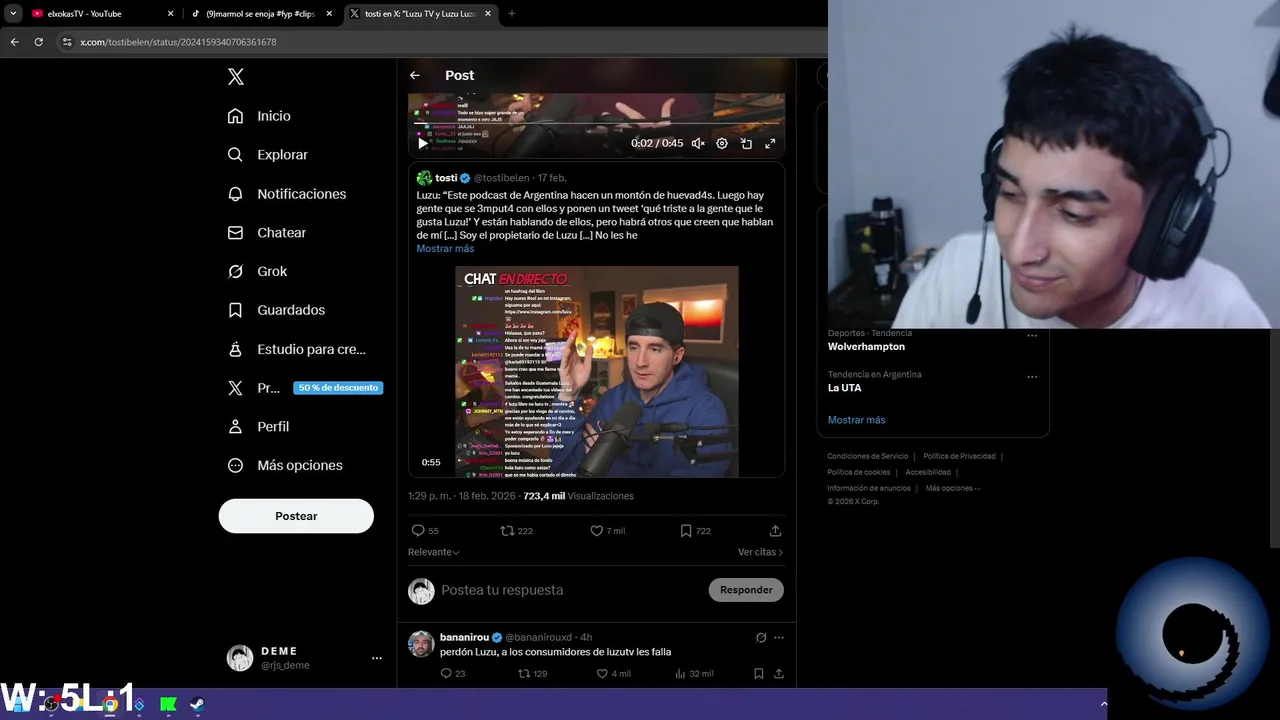This screenshot has height=720, width=1280.
Task: Like bananirou's reply with 4 mil likes
Action: pos(602,674)
